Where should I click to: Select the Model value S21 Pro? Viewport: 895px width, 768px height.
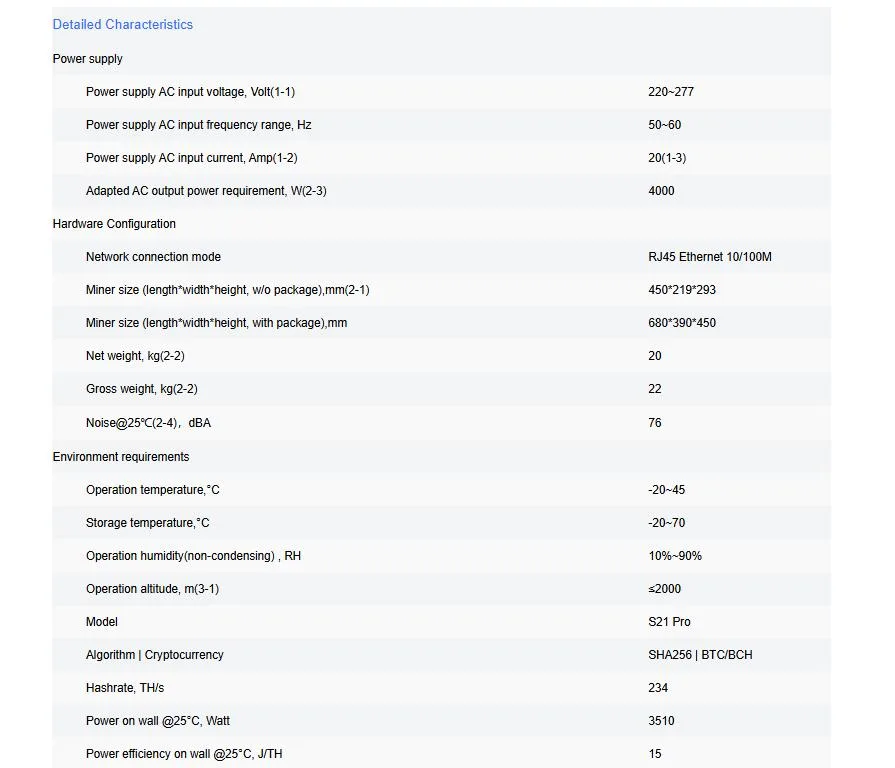[x=669, y=622]
